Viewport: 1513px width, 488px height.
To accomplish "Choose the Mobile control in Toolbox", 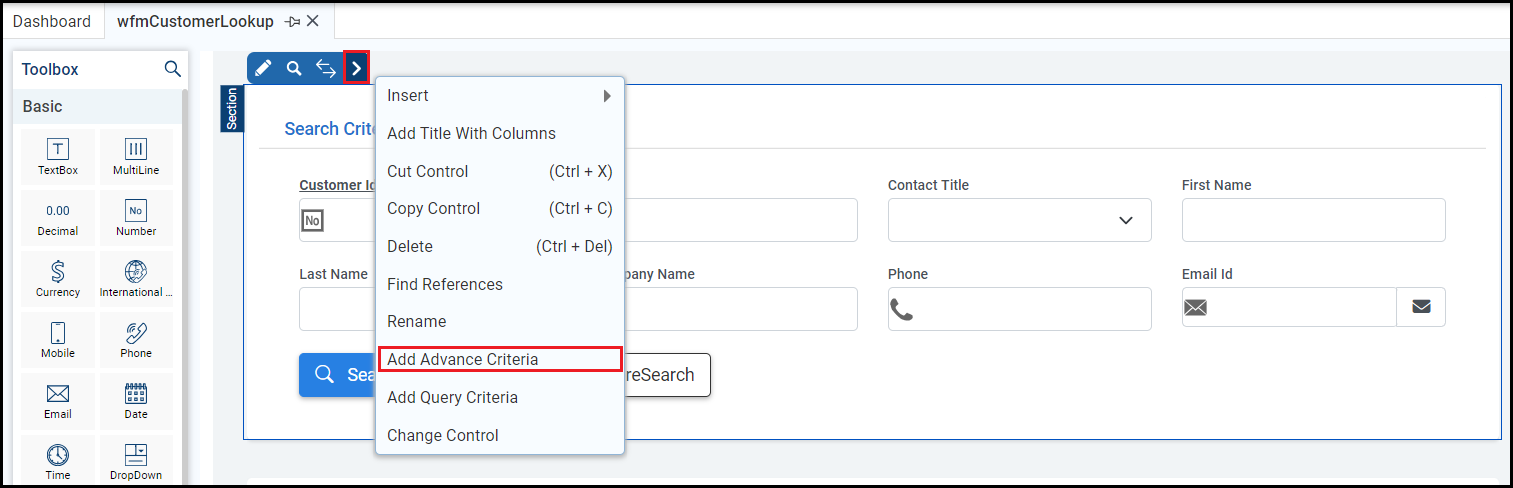I will click(x=58, y=340).
